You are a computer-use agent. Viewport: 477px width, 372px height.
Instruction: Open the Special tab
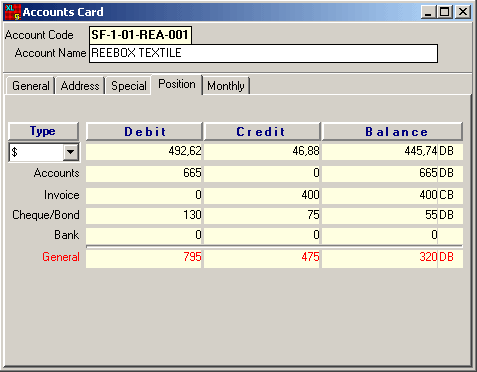click(x=129, y=86)
